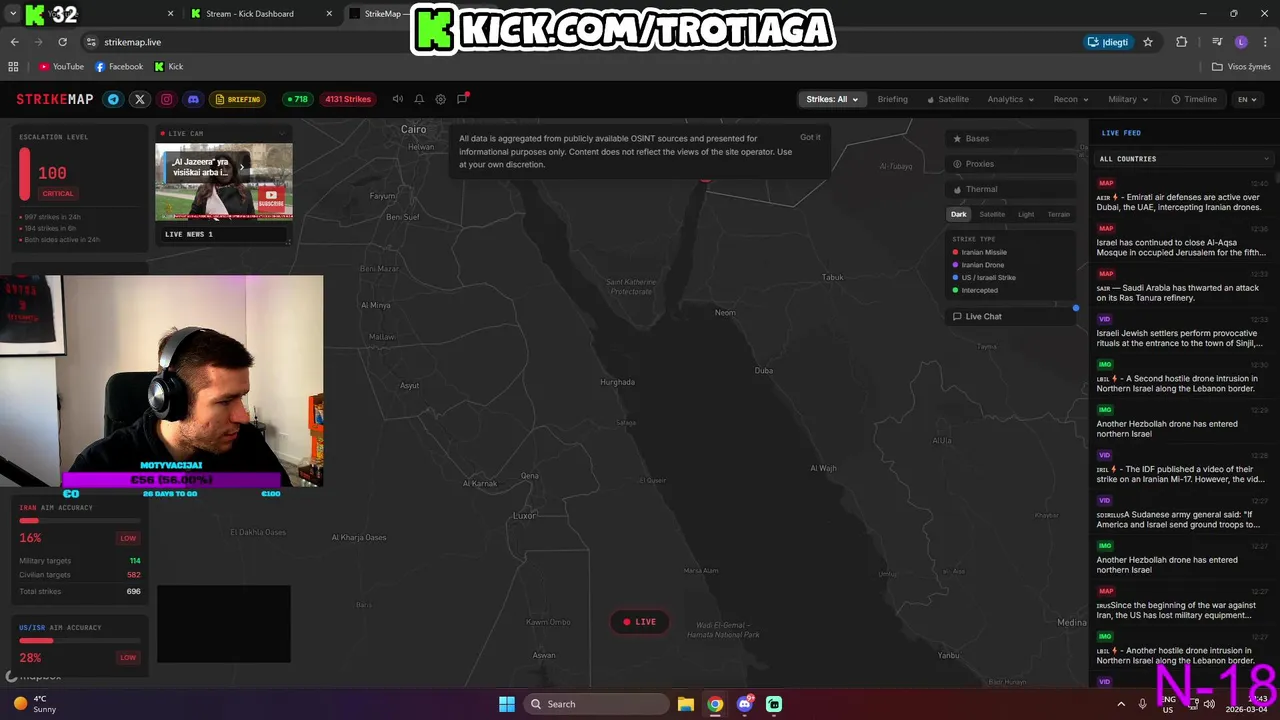
Task: Bookmark this page with the star icon
Action: coord(1148,42)
